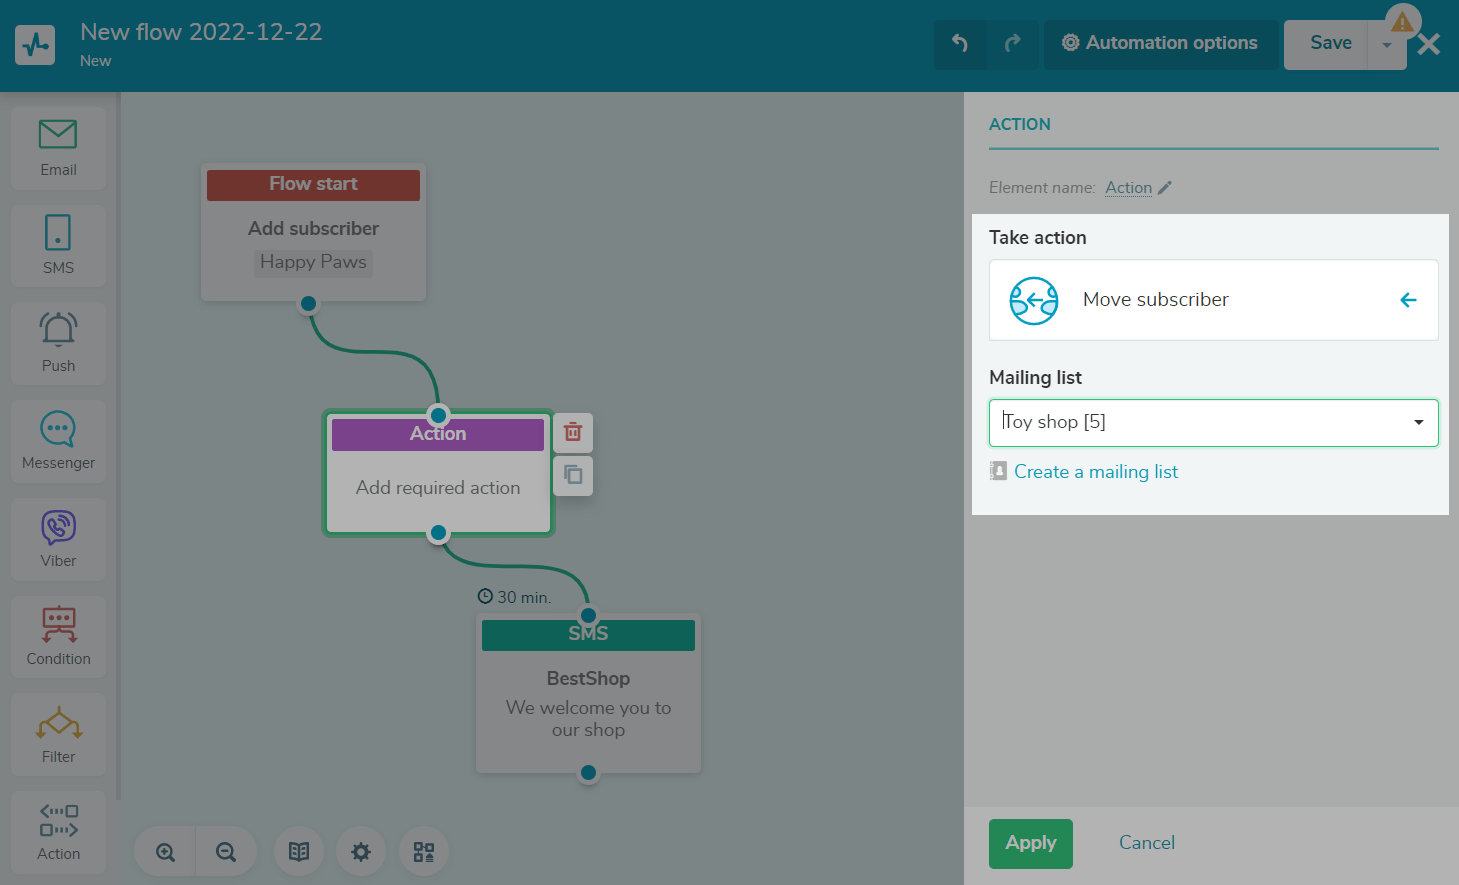Viewport: 1459px width, 885px height.
Task: Select the Viber element icon
Action: 58,538
